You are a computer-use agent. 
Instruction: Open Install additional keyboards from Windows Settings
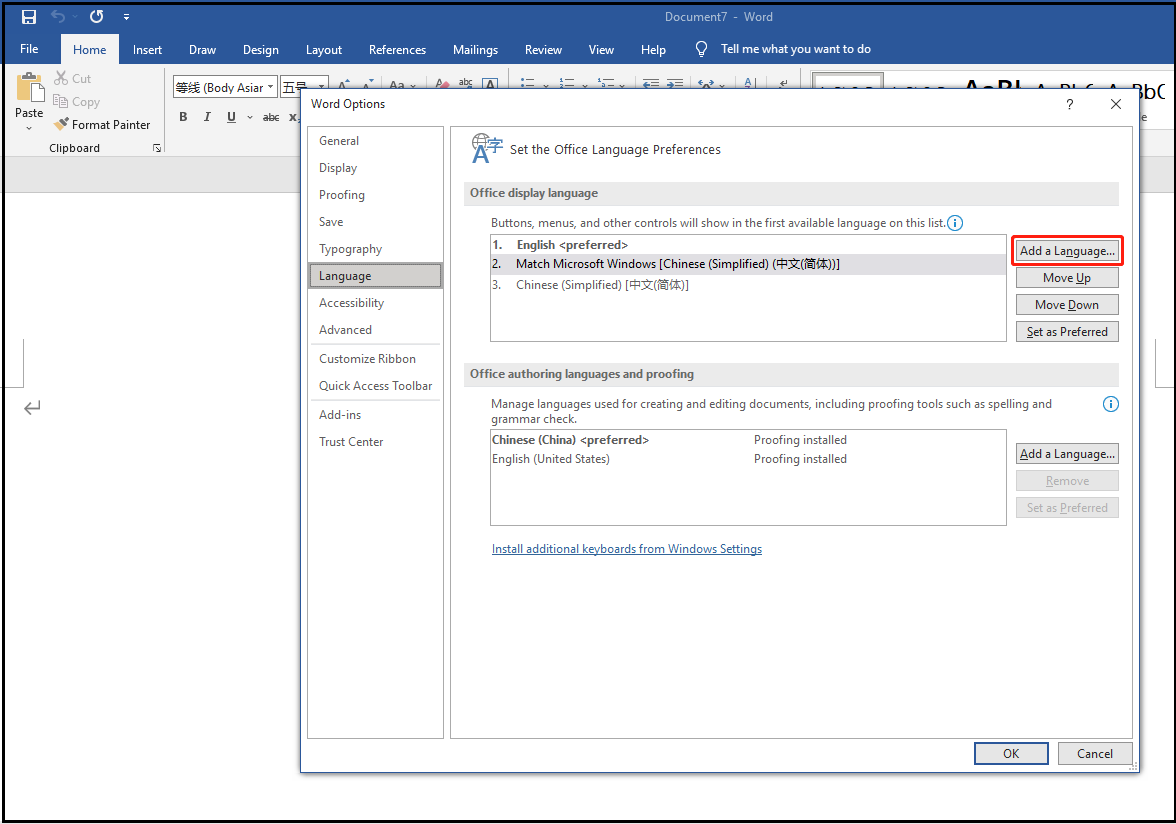point(627,548)
